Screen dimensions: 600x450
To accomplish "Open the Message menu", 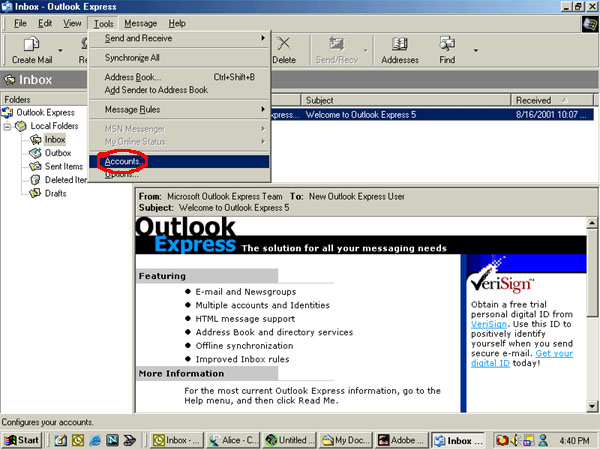I will click(140, 23).
